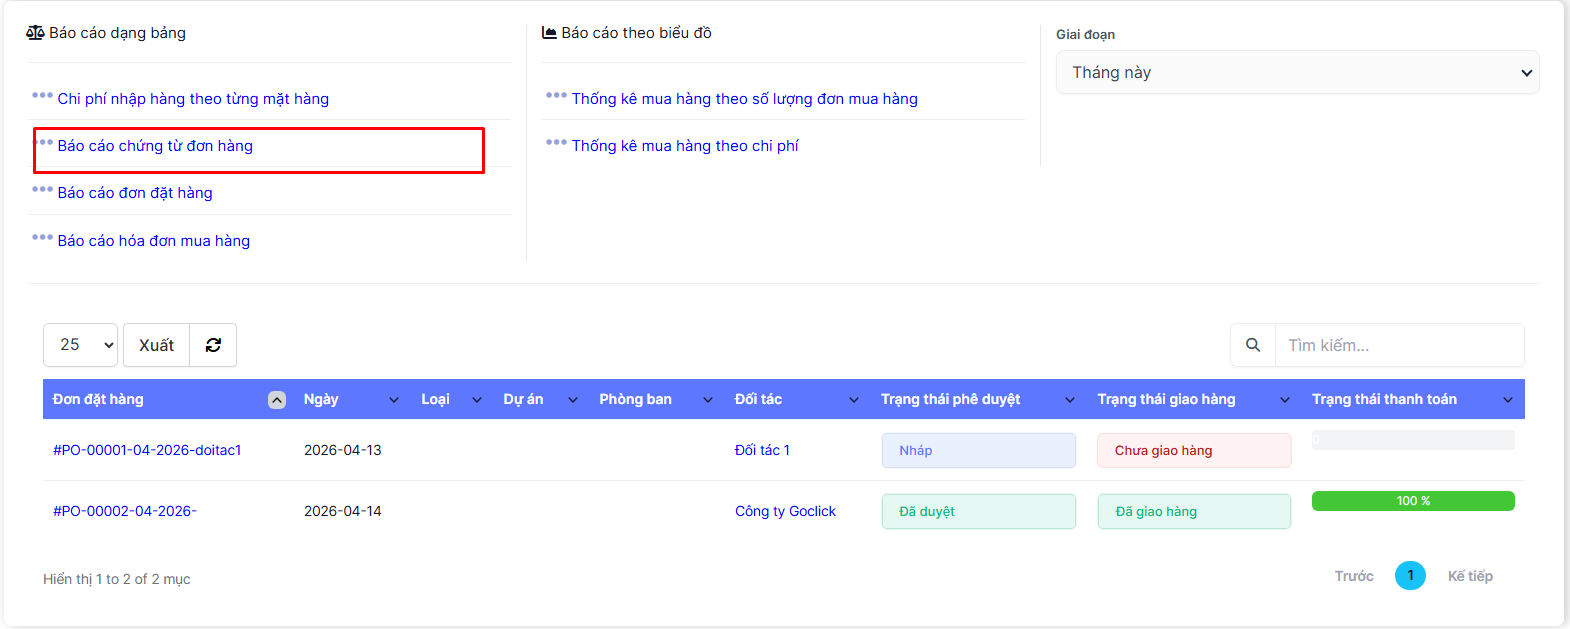
Task: Open the Giai đoạn 'Tháng này' dropdown
Action: click(x=1297, y=73)
